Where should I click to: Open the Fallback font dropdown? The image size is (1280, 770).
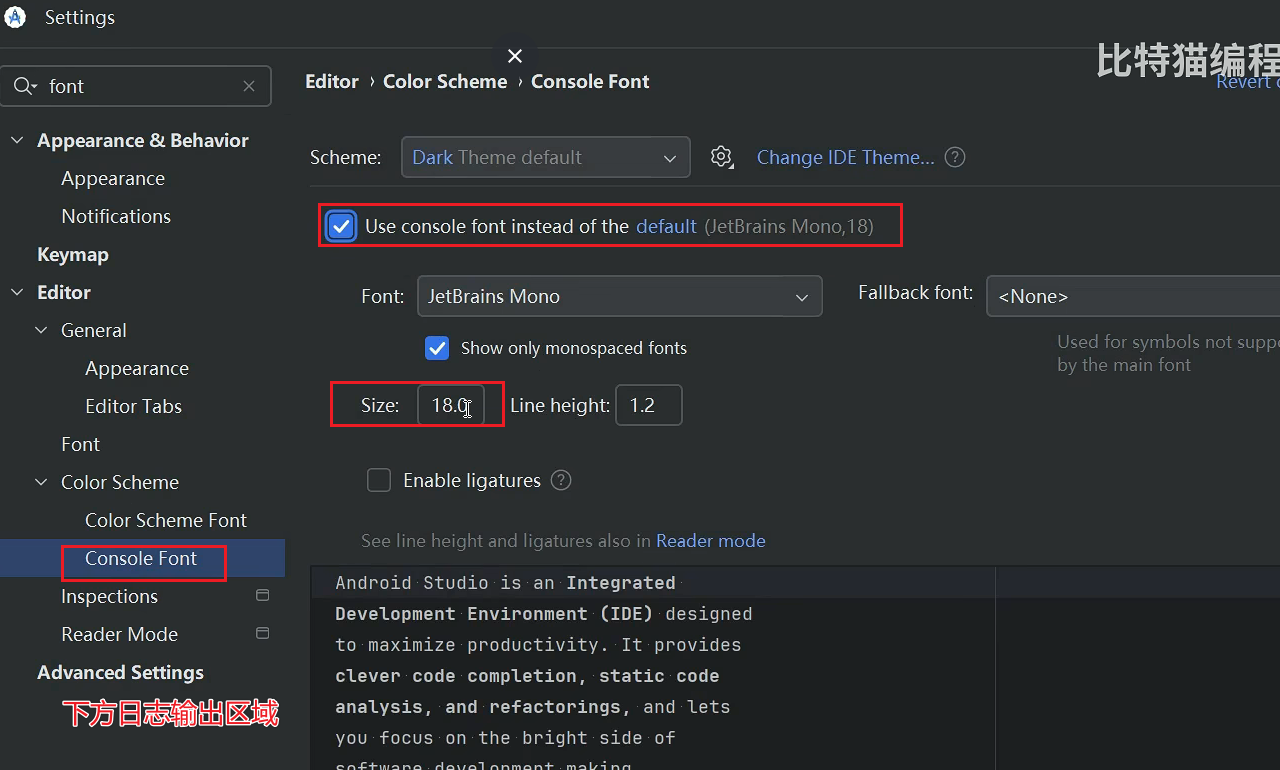(x=1133, y=296)
